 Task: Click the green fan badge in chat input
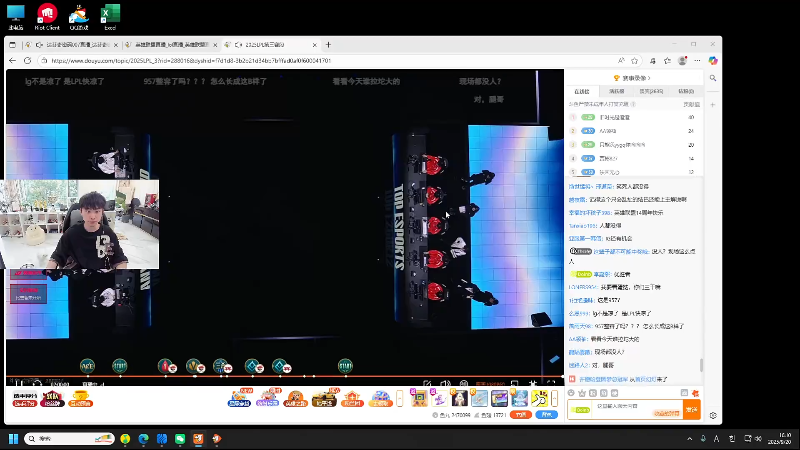click(x=581, y=410)
